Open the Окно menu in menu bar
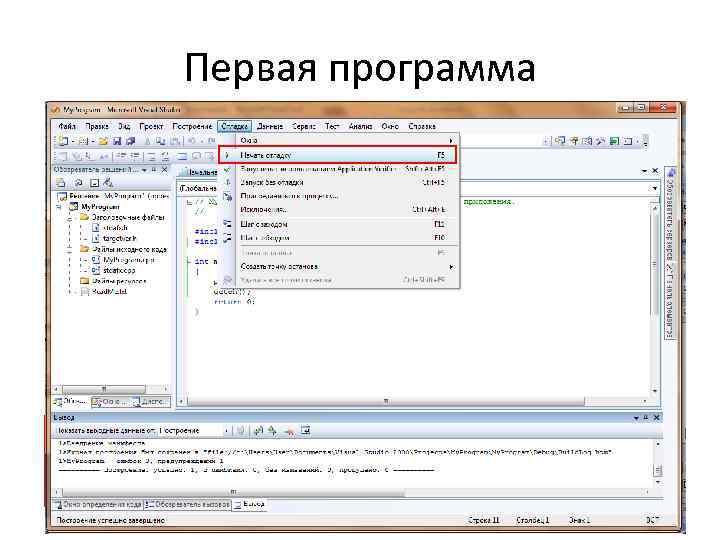The width and height of the screenshot is (720, 540). [x=390, y=126]
